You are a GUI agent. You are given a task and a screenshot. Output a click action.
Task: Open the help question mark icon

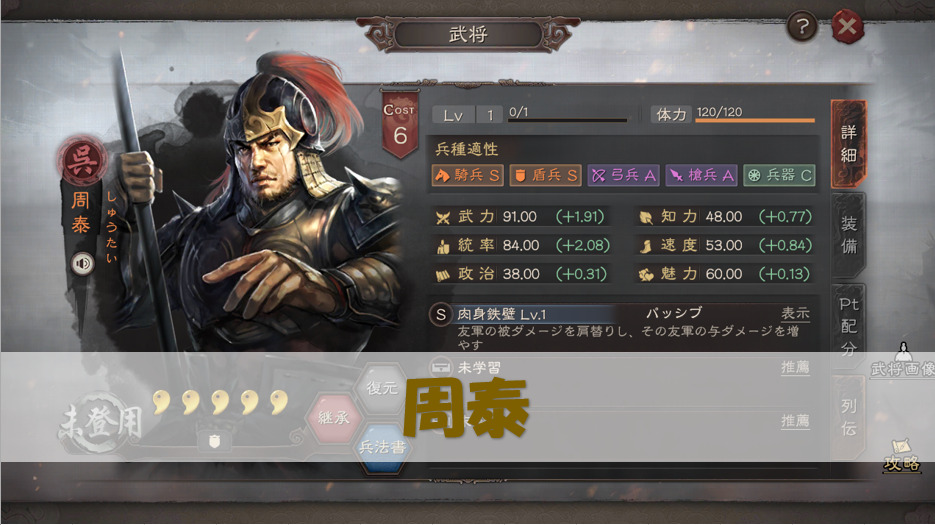802,26
